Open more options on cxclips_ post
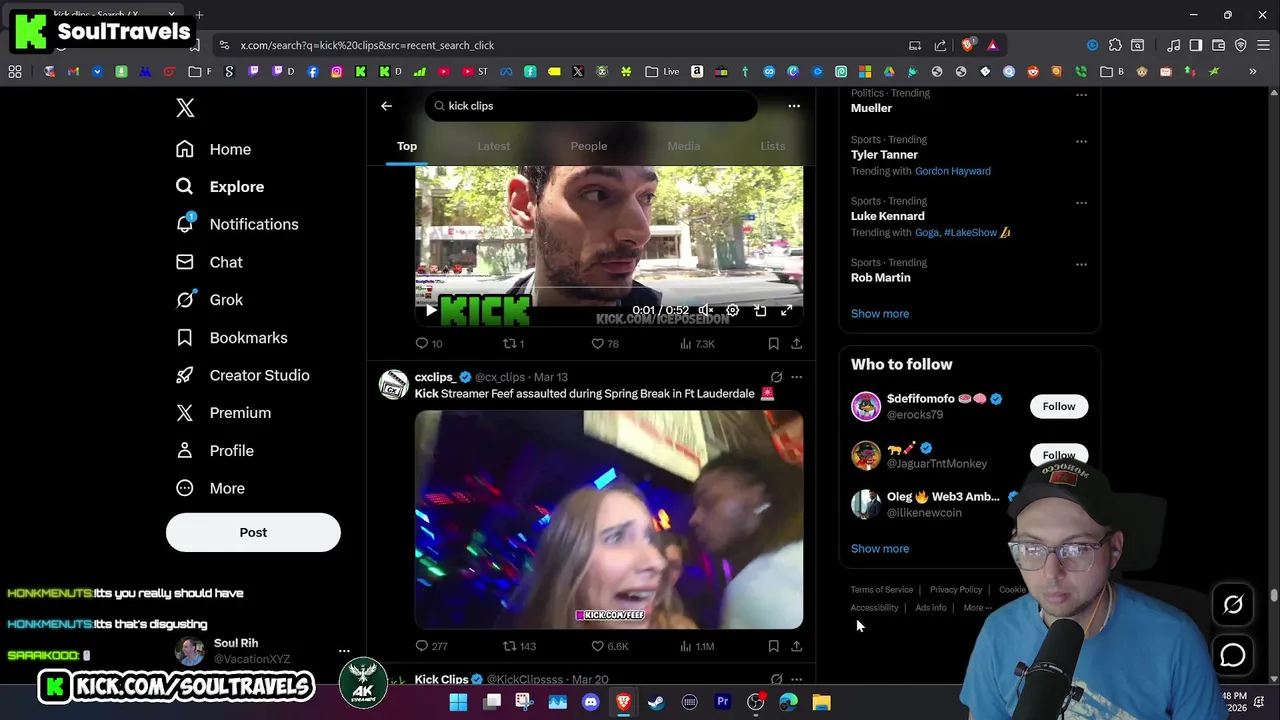 coord(797,377)
